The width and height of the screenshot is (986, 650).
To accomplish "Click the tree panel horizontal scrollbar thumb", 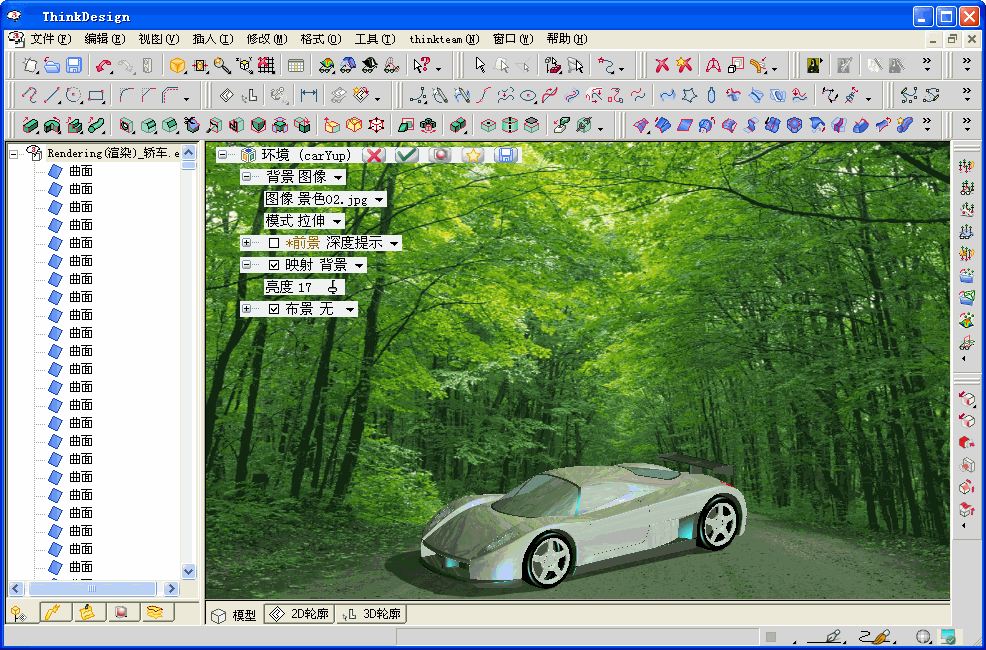I will coord(92,588).
